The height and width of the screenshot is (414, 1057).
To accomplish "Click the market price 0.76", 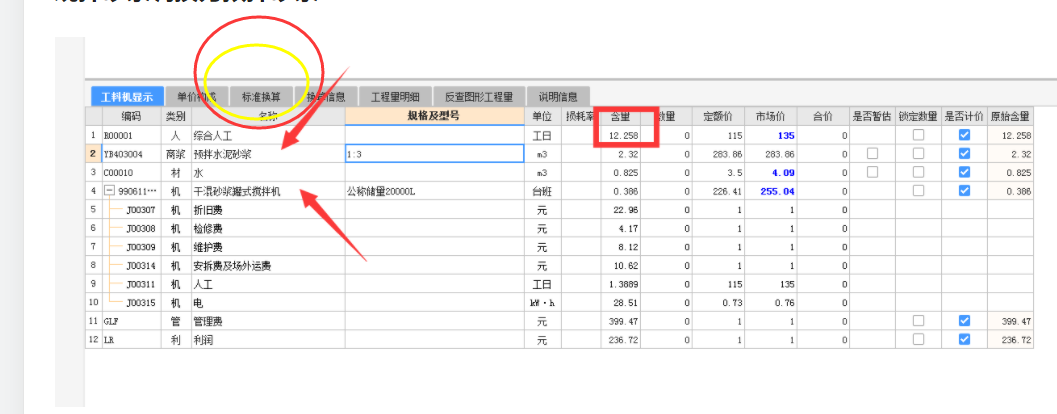I will 771,303.
